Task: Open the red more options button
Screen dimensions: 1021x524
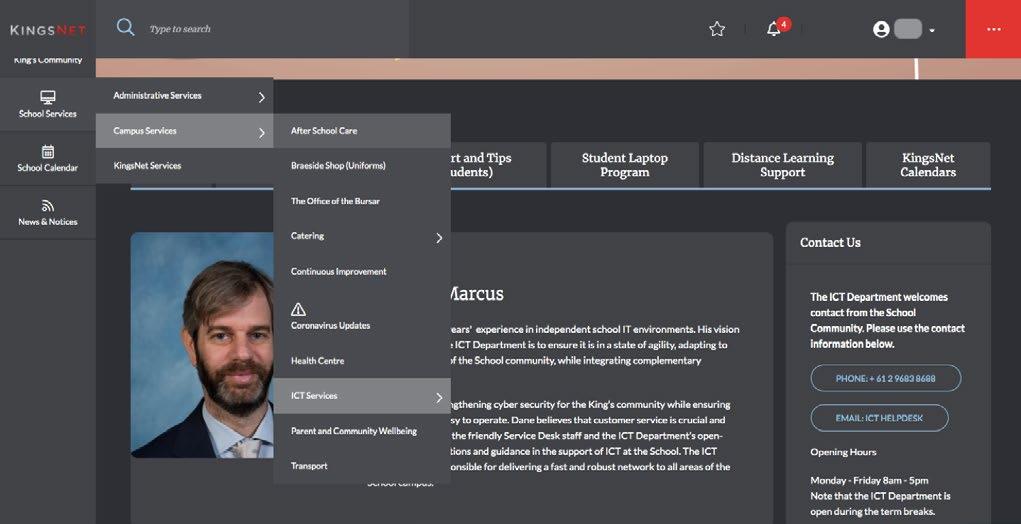Action: coord(993,29)
